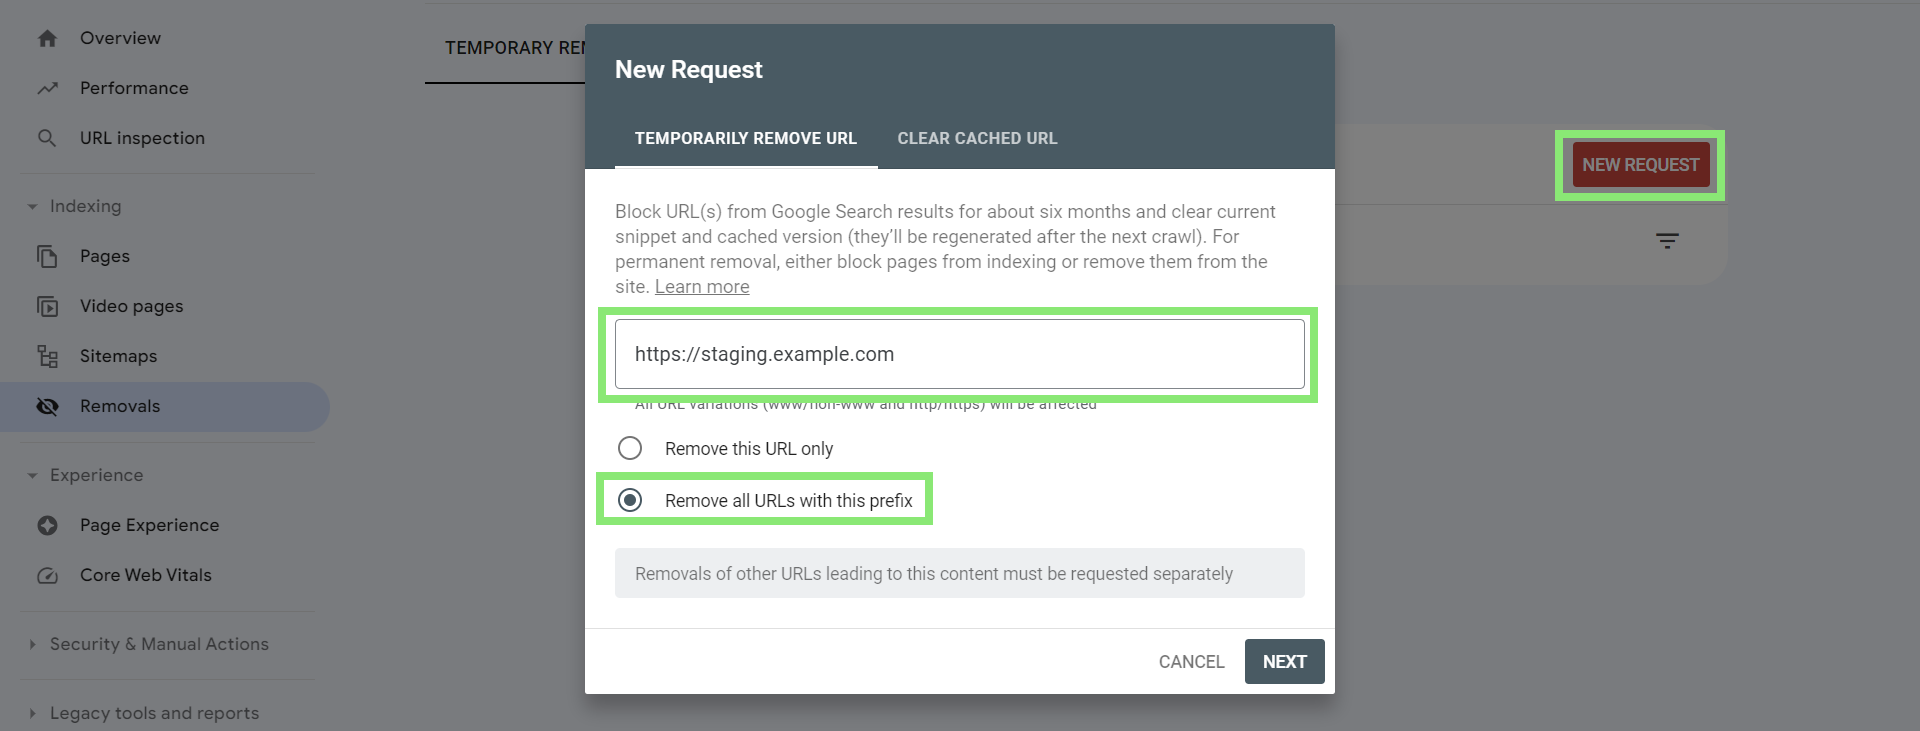The width and height of the screenshot is (1920, 731).
Task: Click the filter icon under New Request
Action: coord(1667,241)
